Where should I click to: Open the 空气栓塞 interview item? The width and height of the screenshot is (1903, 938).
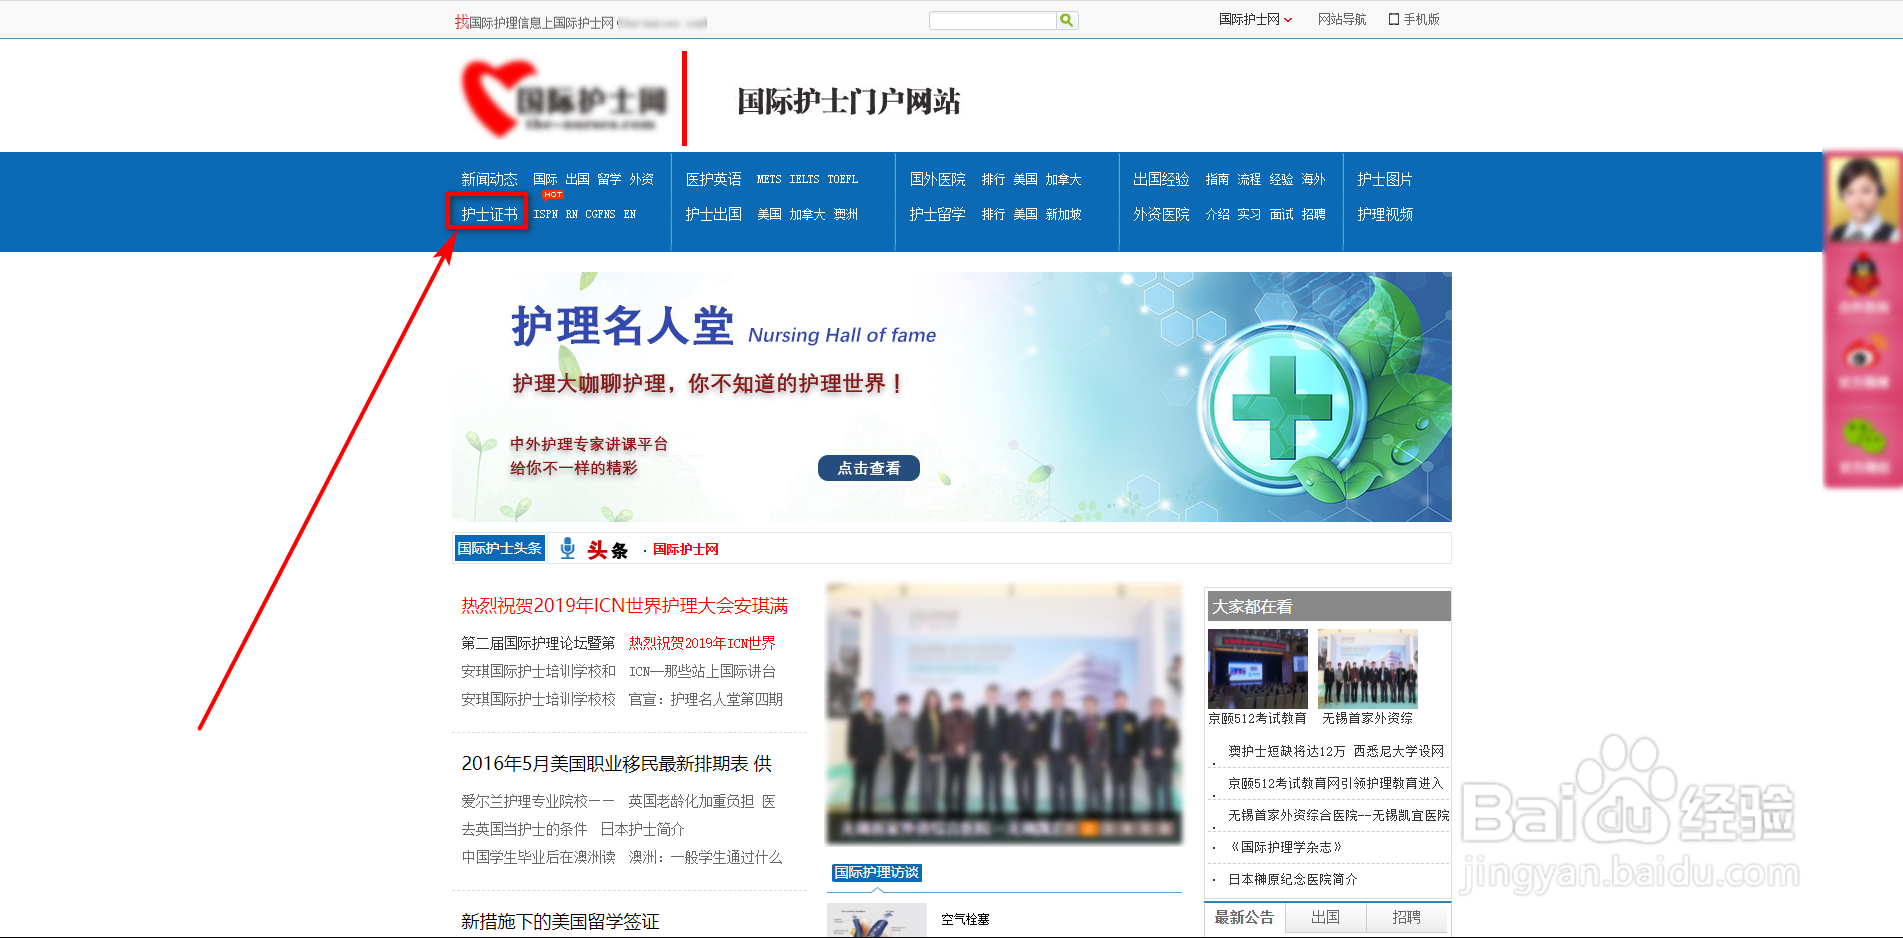pos(965,919)
